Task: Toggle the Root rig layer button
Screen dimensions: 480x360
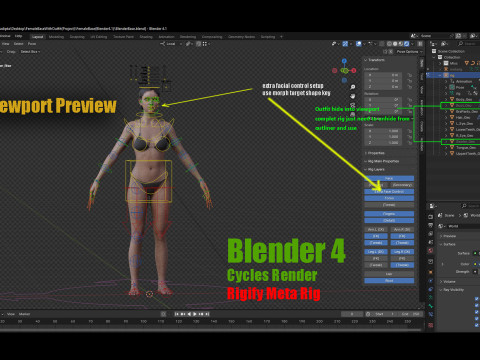Action: 389,281
